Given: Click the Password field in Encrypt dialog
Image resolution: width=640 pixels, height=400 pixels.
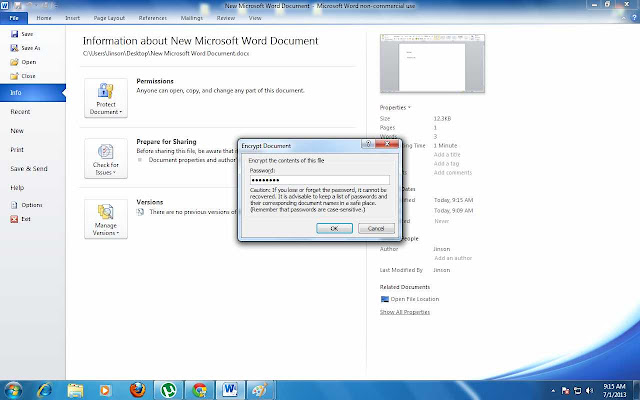Looking at the screenshot, I should pyautogui.click(x=320, y=180).
